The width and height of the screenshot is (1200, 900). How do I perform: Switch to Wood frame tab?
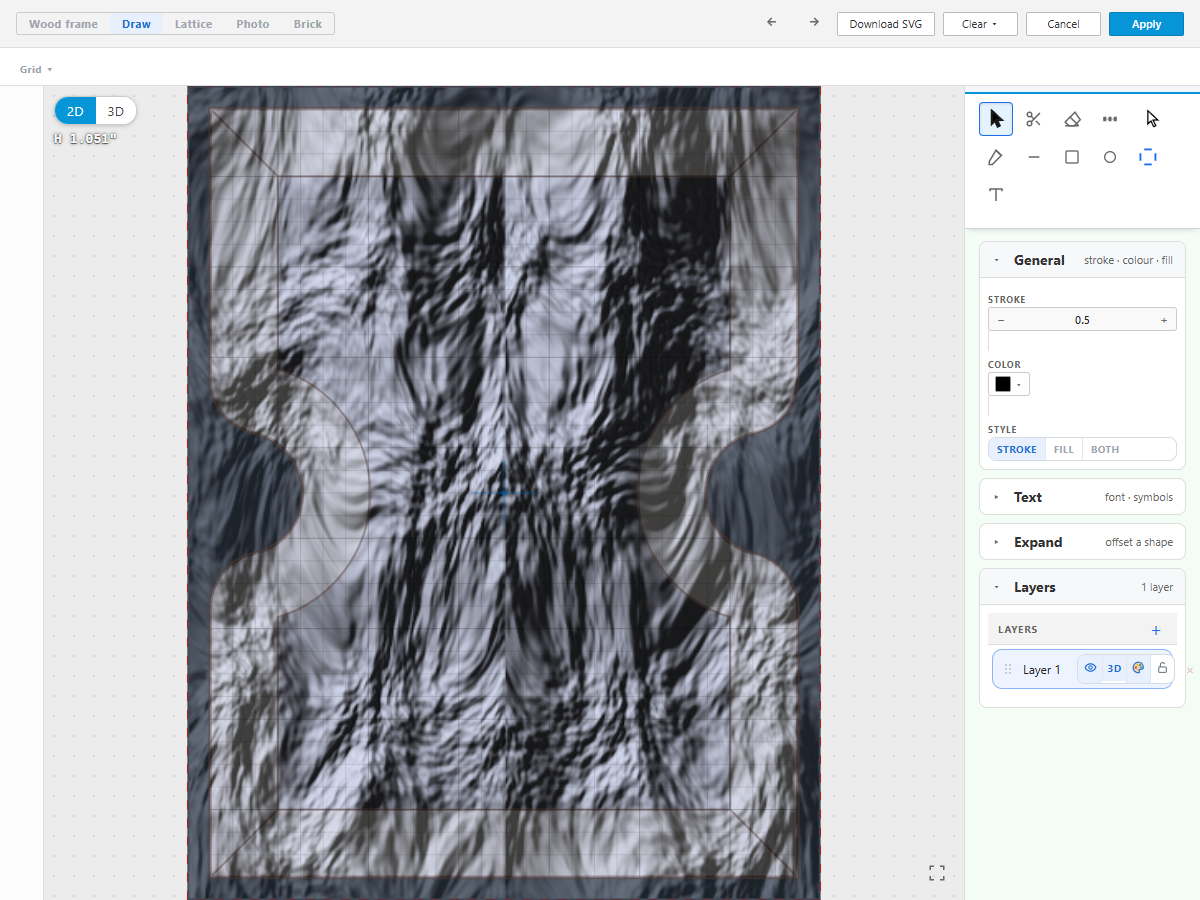[x=63, y=24]
